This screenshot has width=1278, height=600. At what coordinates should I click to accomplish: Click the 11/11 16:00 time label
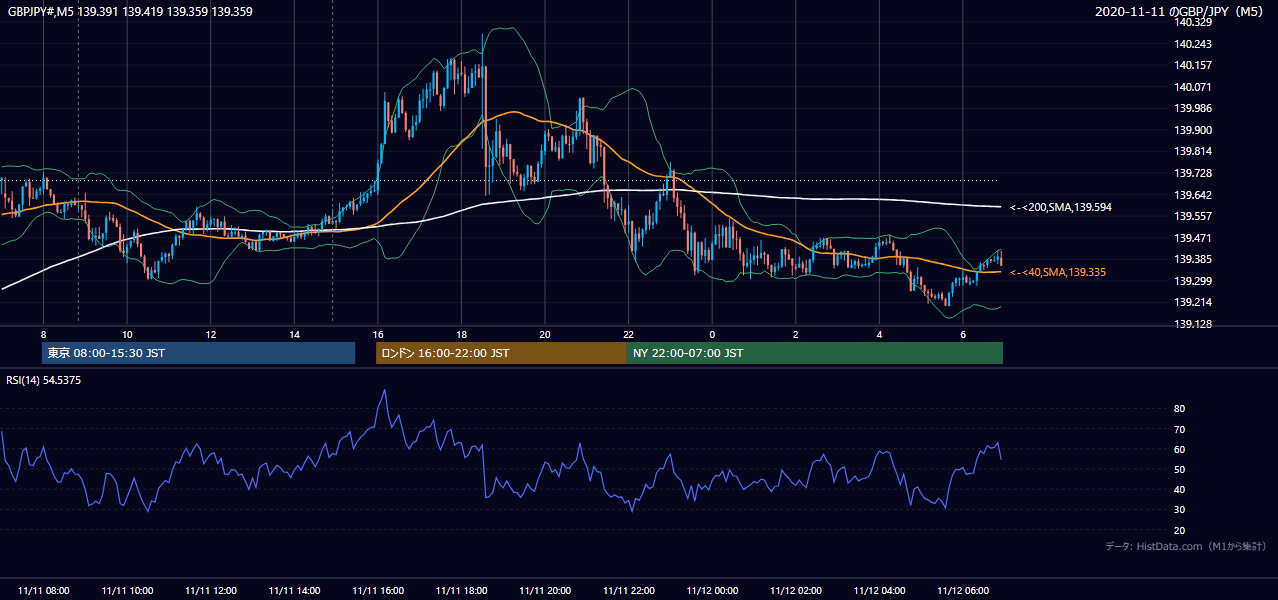(x=378, y=591)
